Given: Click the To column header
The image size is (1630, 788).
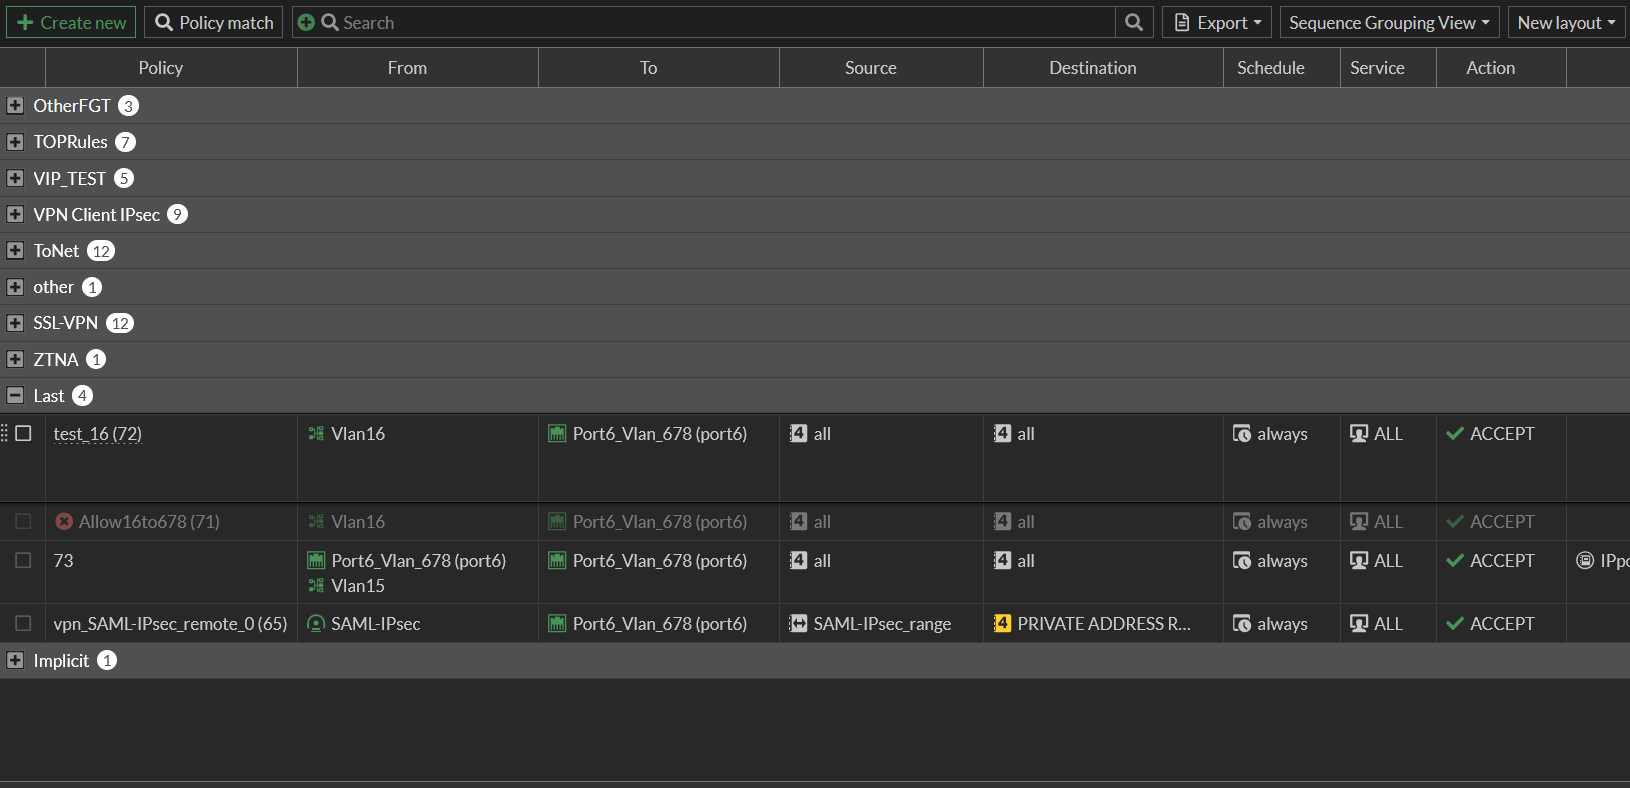Looking at the screenshot, I should [659, 67].
